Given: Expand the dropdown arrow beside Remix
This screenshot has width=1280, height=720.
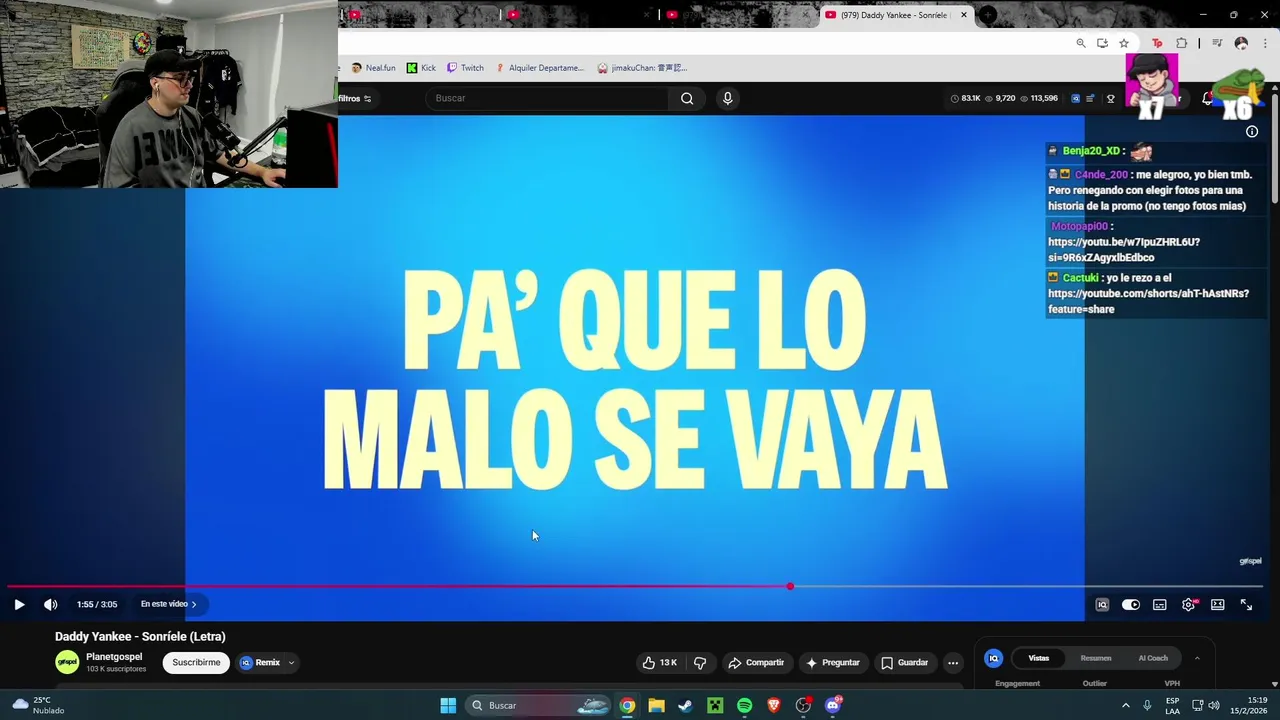Looking at the screenshot, I should pos(292,662).
